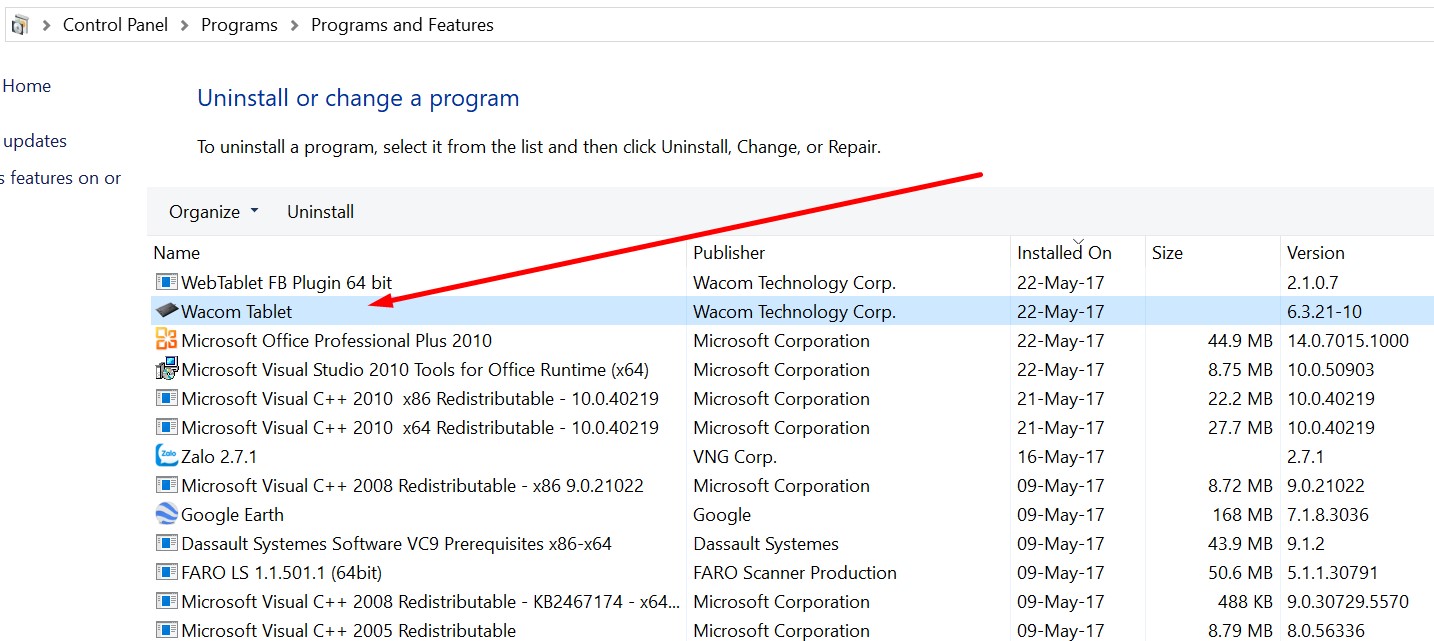1434x641 pixels.
Task: Click the Dassault Systemes Prerequisites icon
Action: click(166, 543)
